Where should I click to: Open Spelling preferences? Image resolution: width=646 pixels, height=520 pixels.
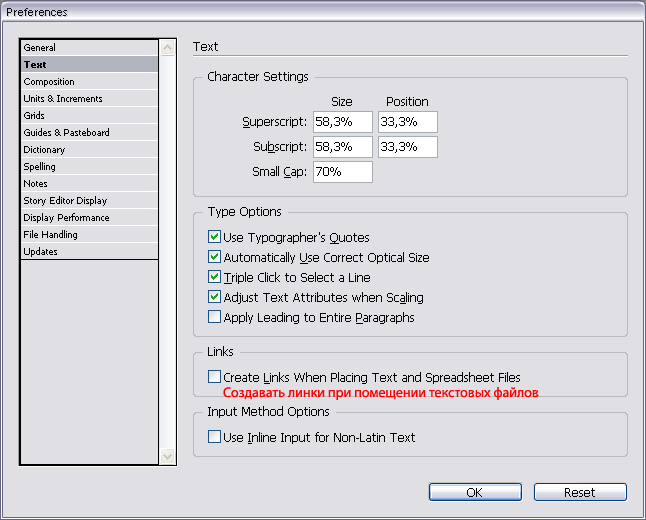89,166
